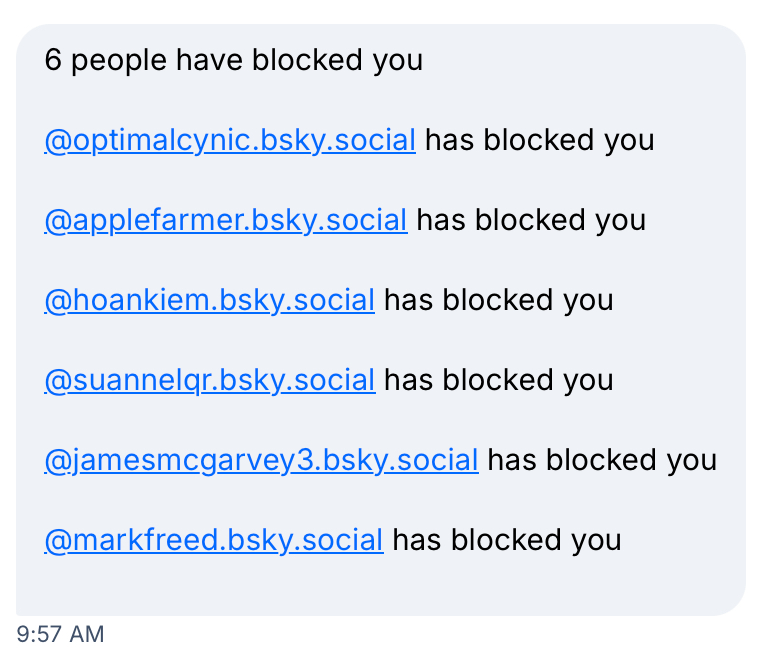The width and height of the screenshot is (764, 664).
Task: Open the @optimalcynic.bsky.social profile link
Action: pos(229,140)
